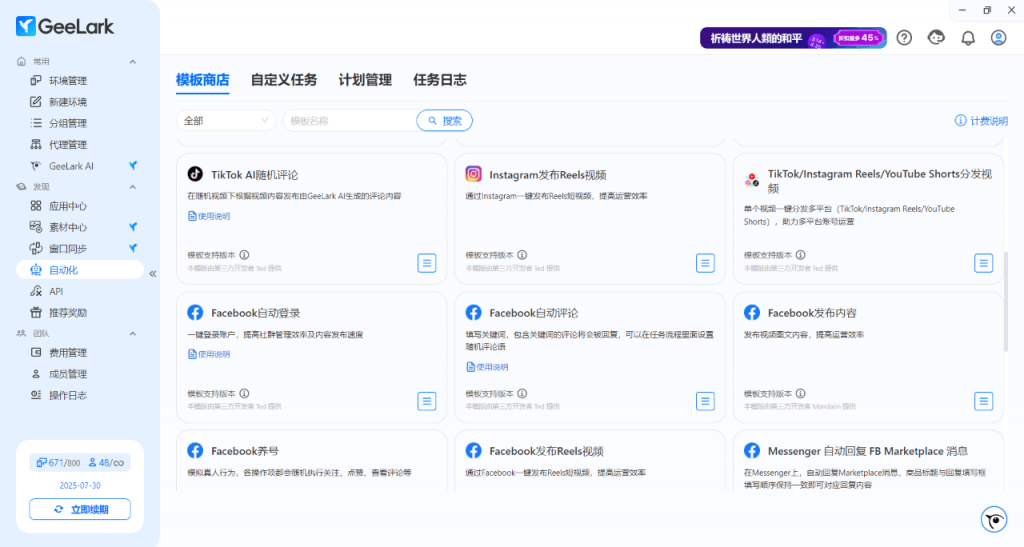Click the 模板名称 search input field
The width and height of the screenshot is (1024, 547).
point(350,121)
